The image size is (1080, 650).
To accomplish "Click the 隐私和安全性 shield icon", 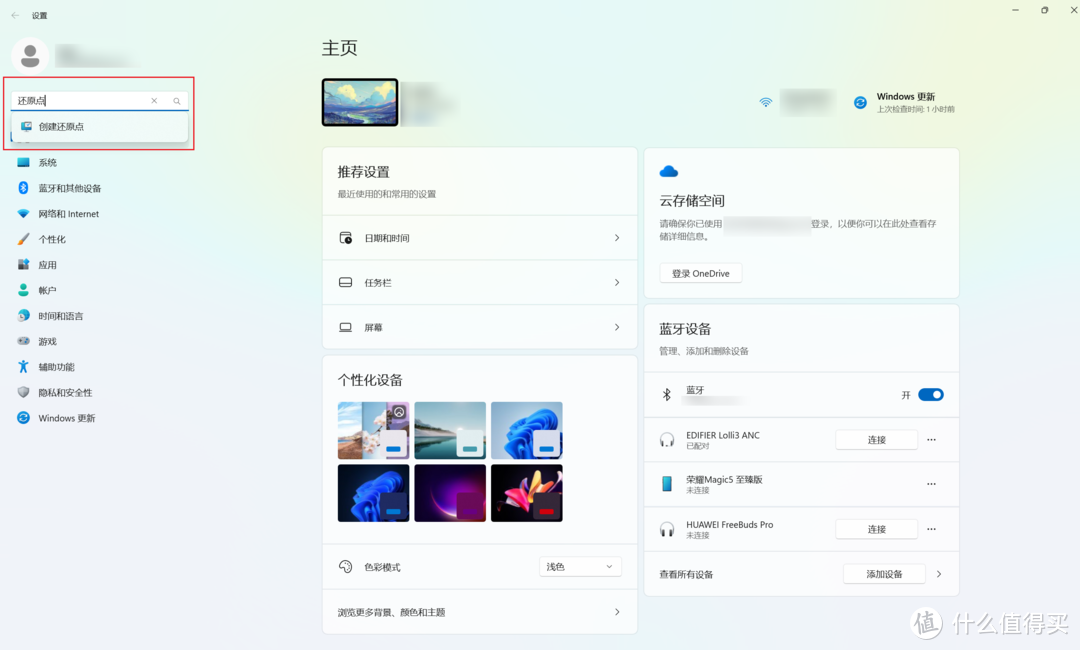I will tap(23, 392).
